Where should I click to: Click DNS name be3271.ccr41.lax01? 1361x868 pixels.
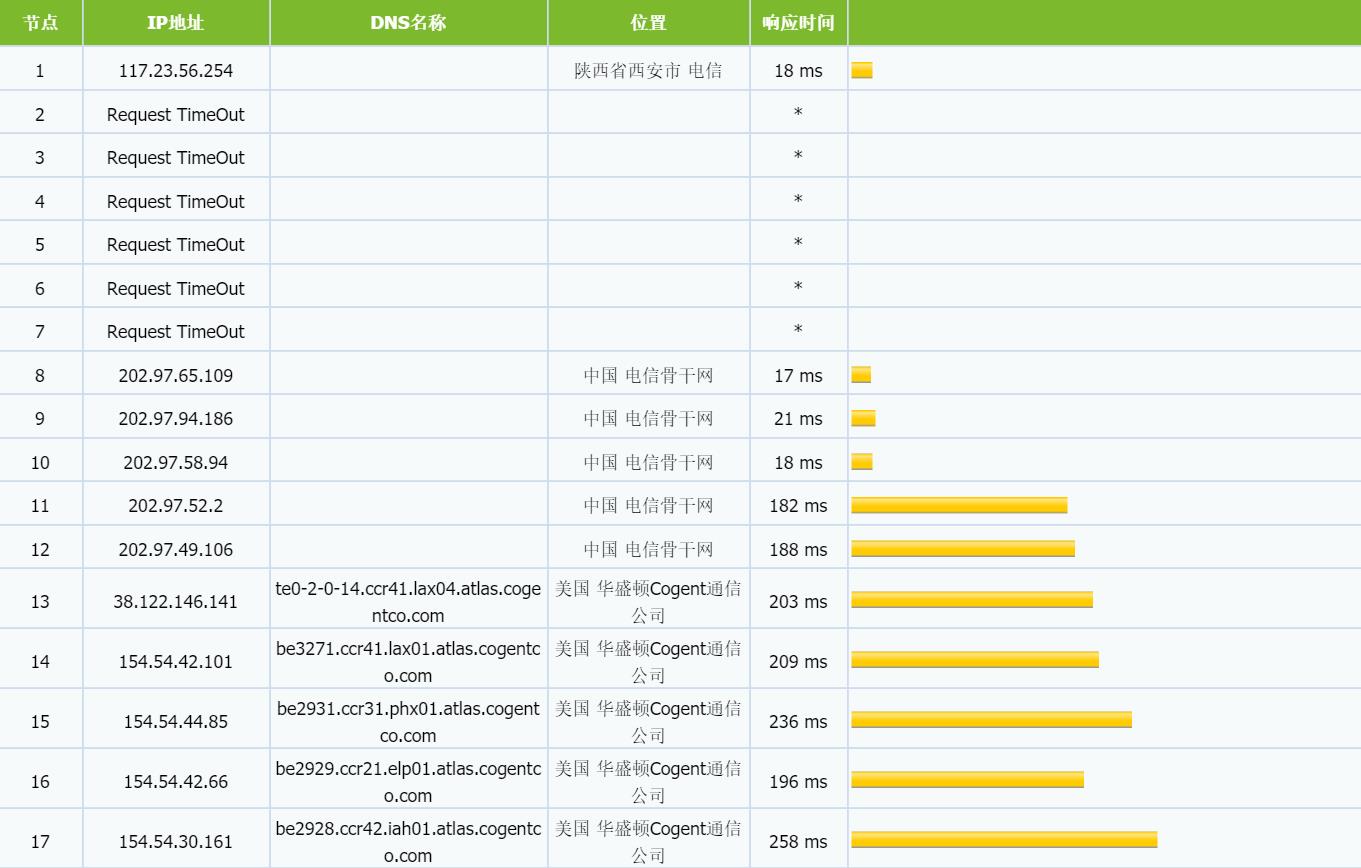point(408,662)
